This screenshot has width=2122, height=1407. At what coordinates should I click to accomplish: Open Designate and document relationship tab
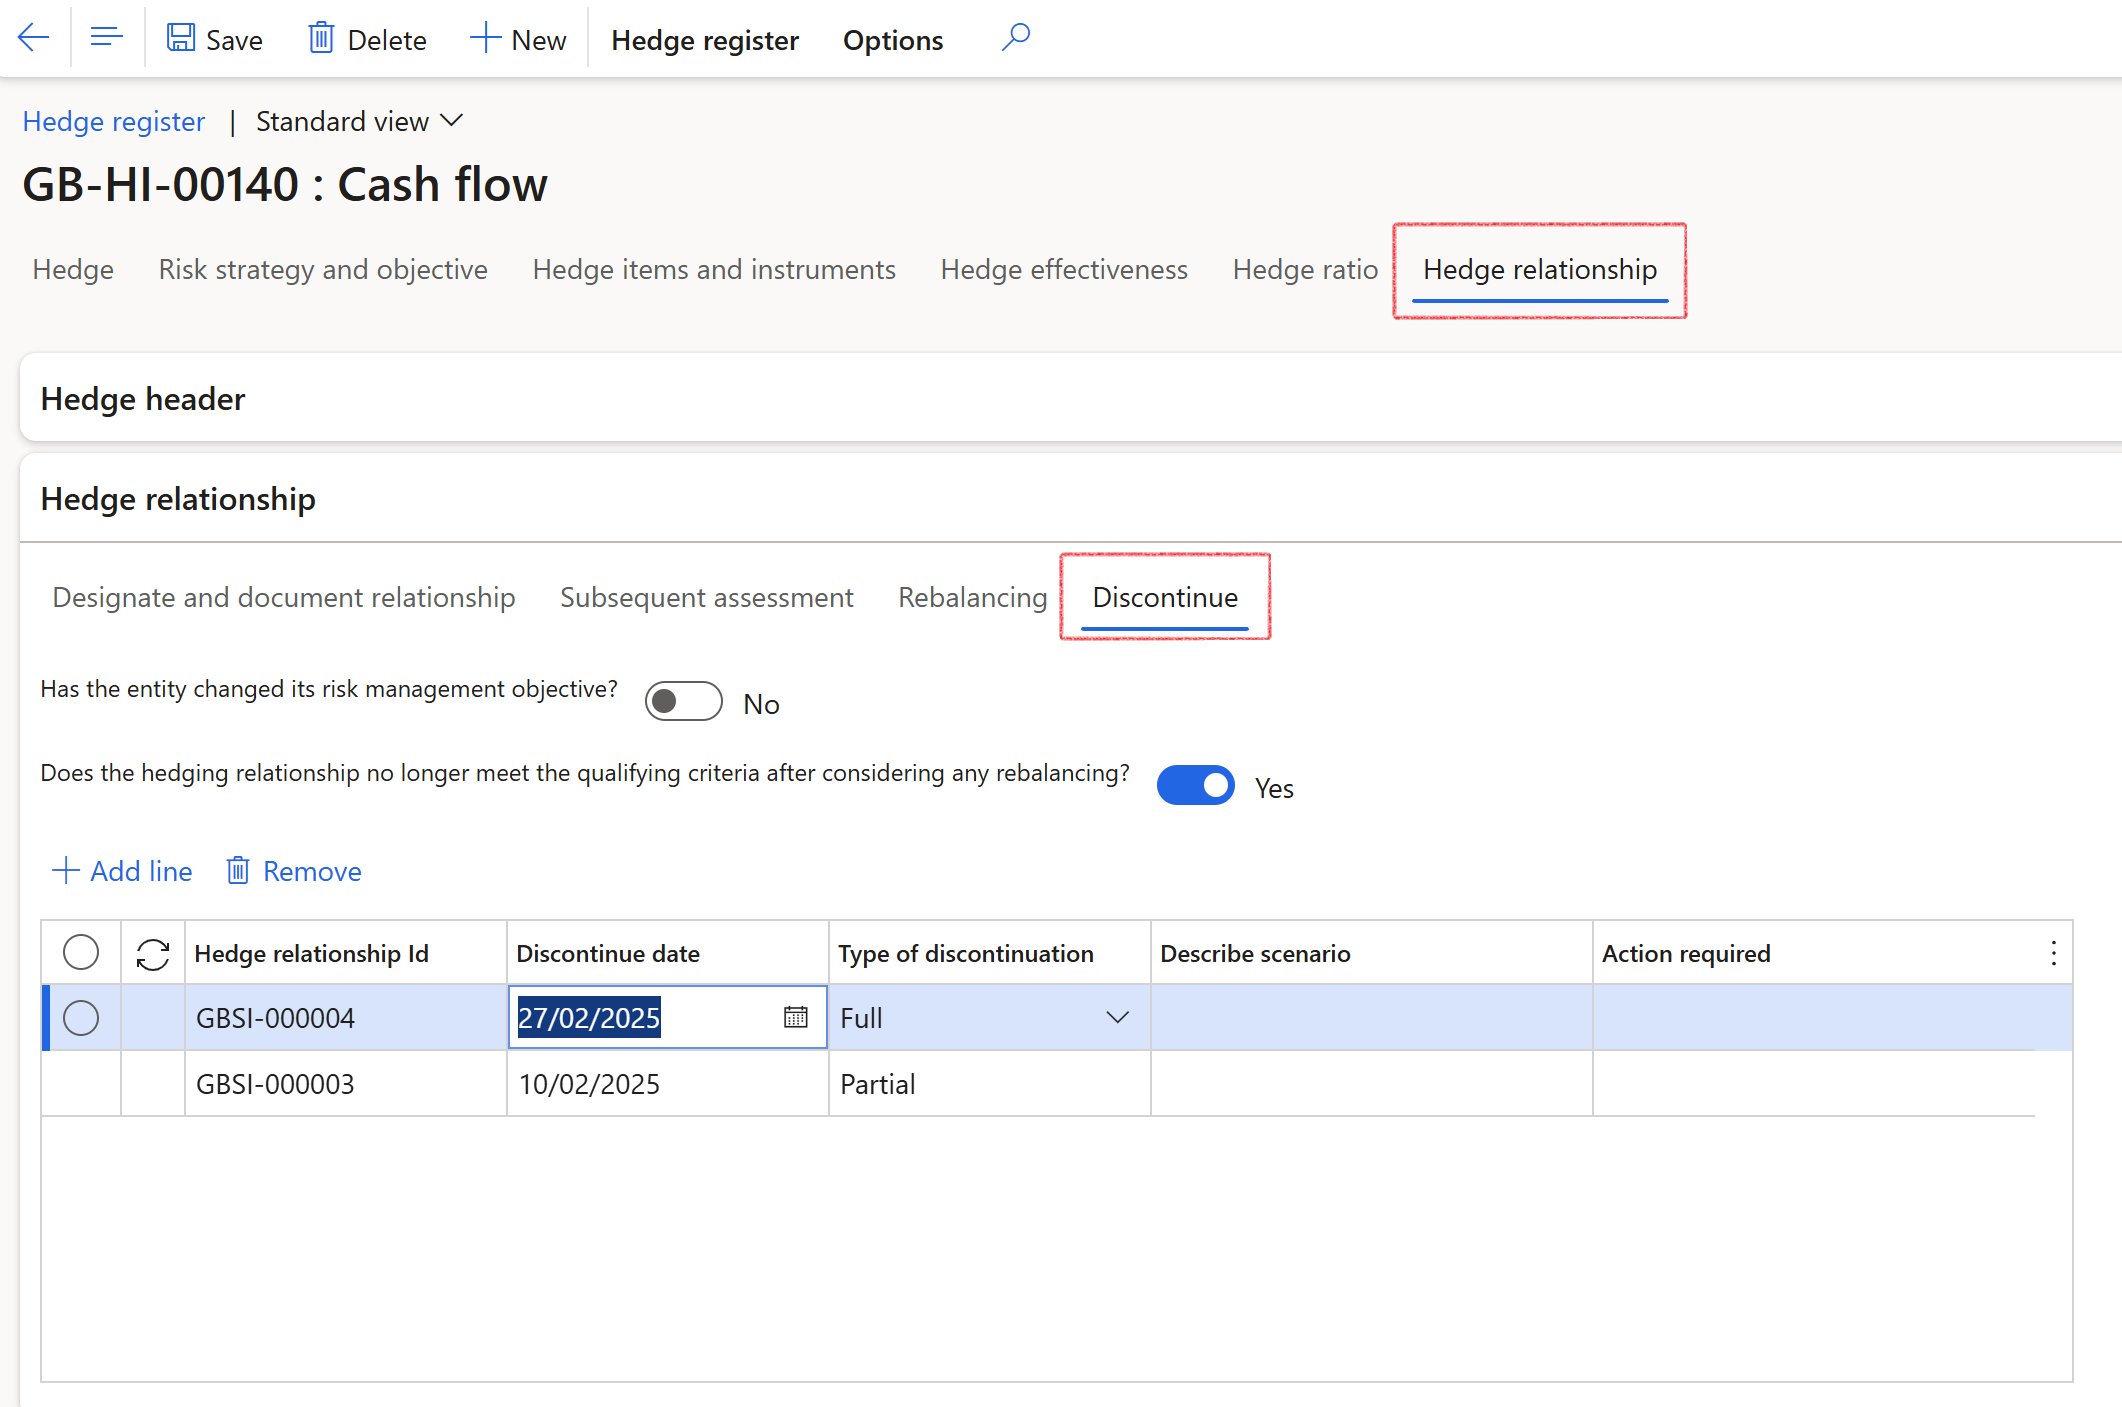(284, 597)
